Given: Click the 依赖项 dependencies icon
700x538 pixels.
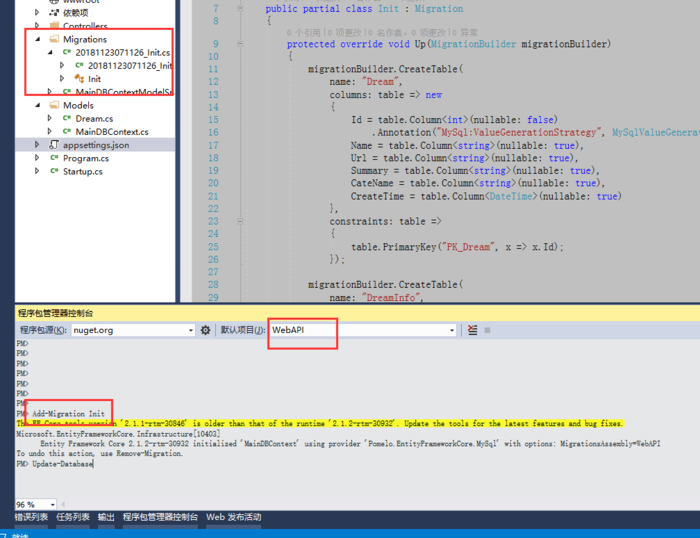Looking at the screenshot, I should coord(54,13).
